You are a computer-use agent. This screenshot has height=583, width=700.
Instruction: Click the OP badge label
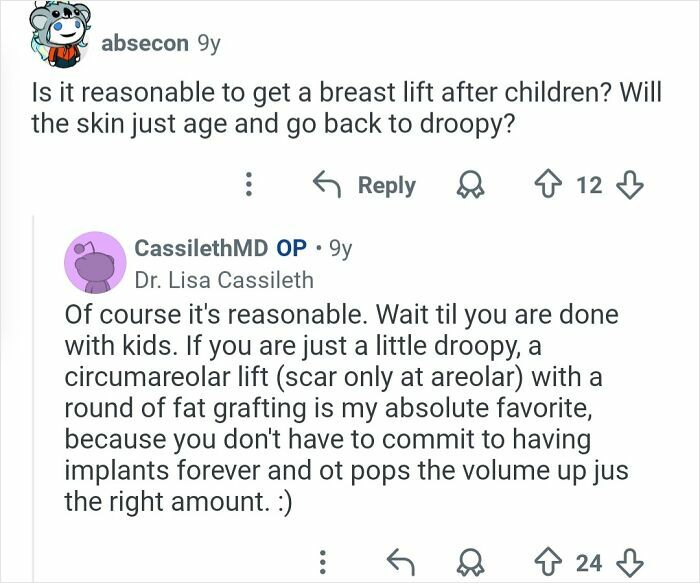point(290,250)
